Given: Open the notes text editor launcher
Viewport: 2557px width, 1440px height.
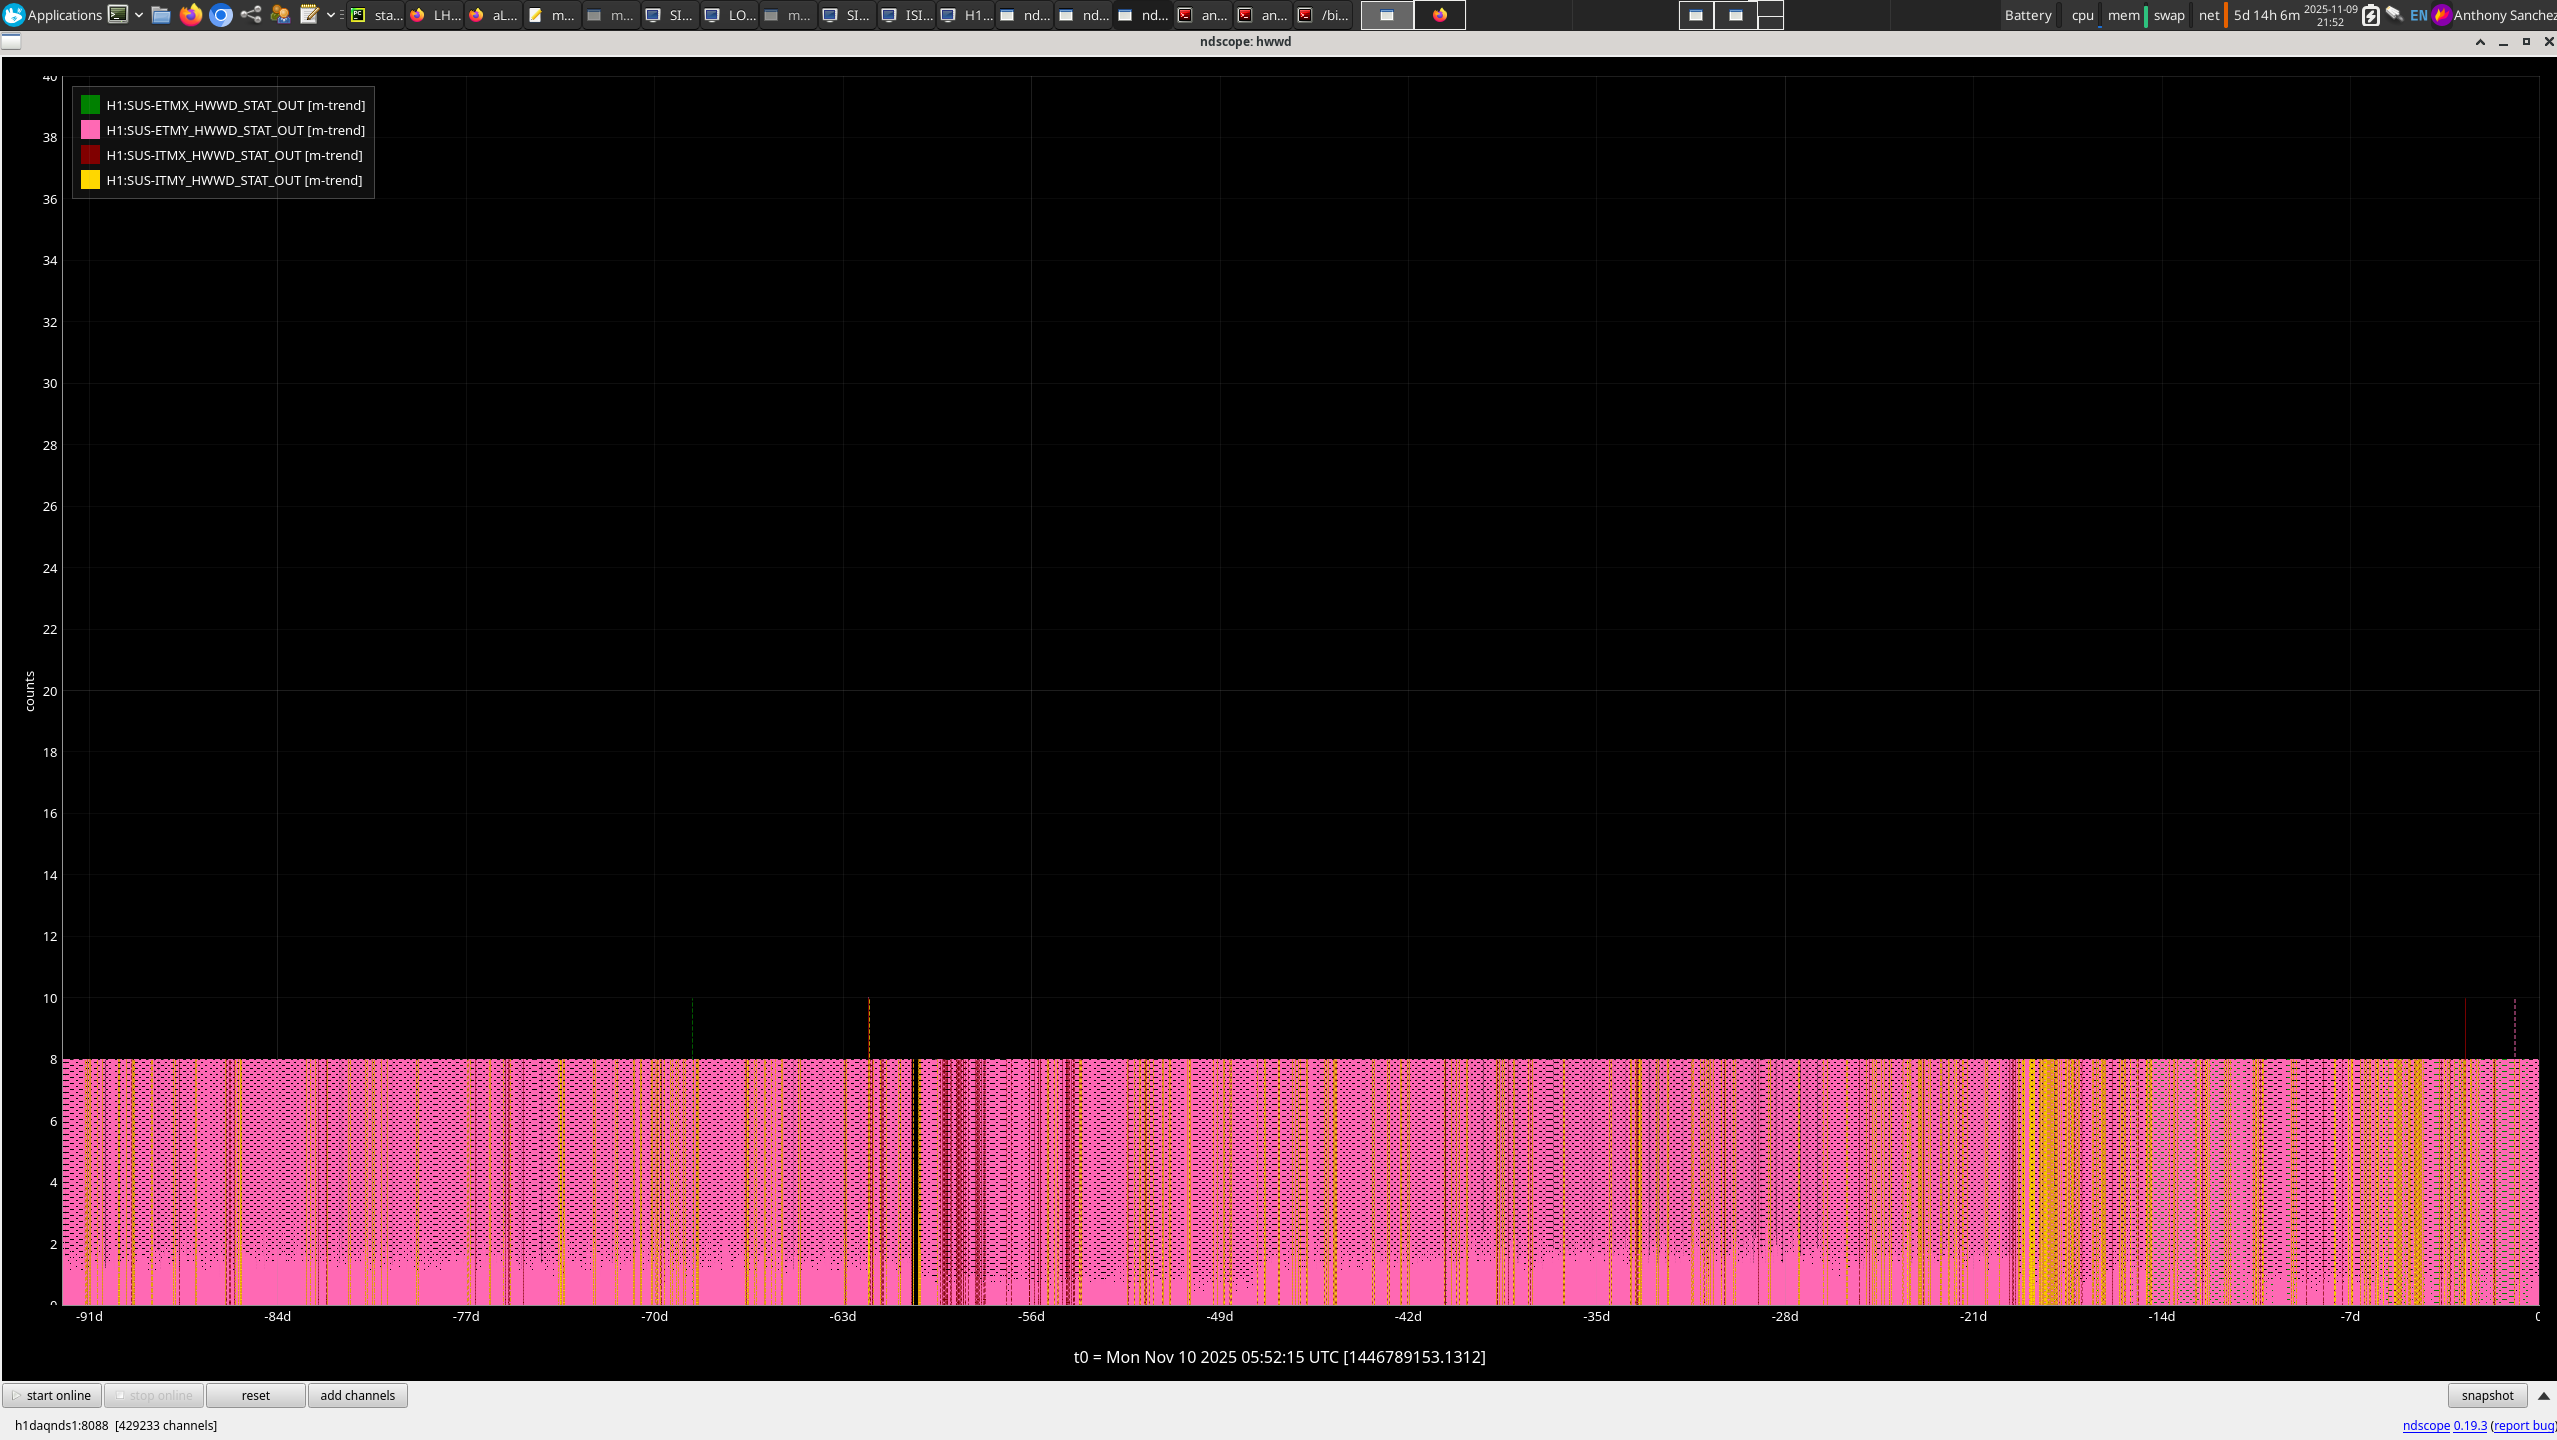Looking at the screenshot, I should pos(309,15).
